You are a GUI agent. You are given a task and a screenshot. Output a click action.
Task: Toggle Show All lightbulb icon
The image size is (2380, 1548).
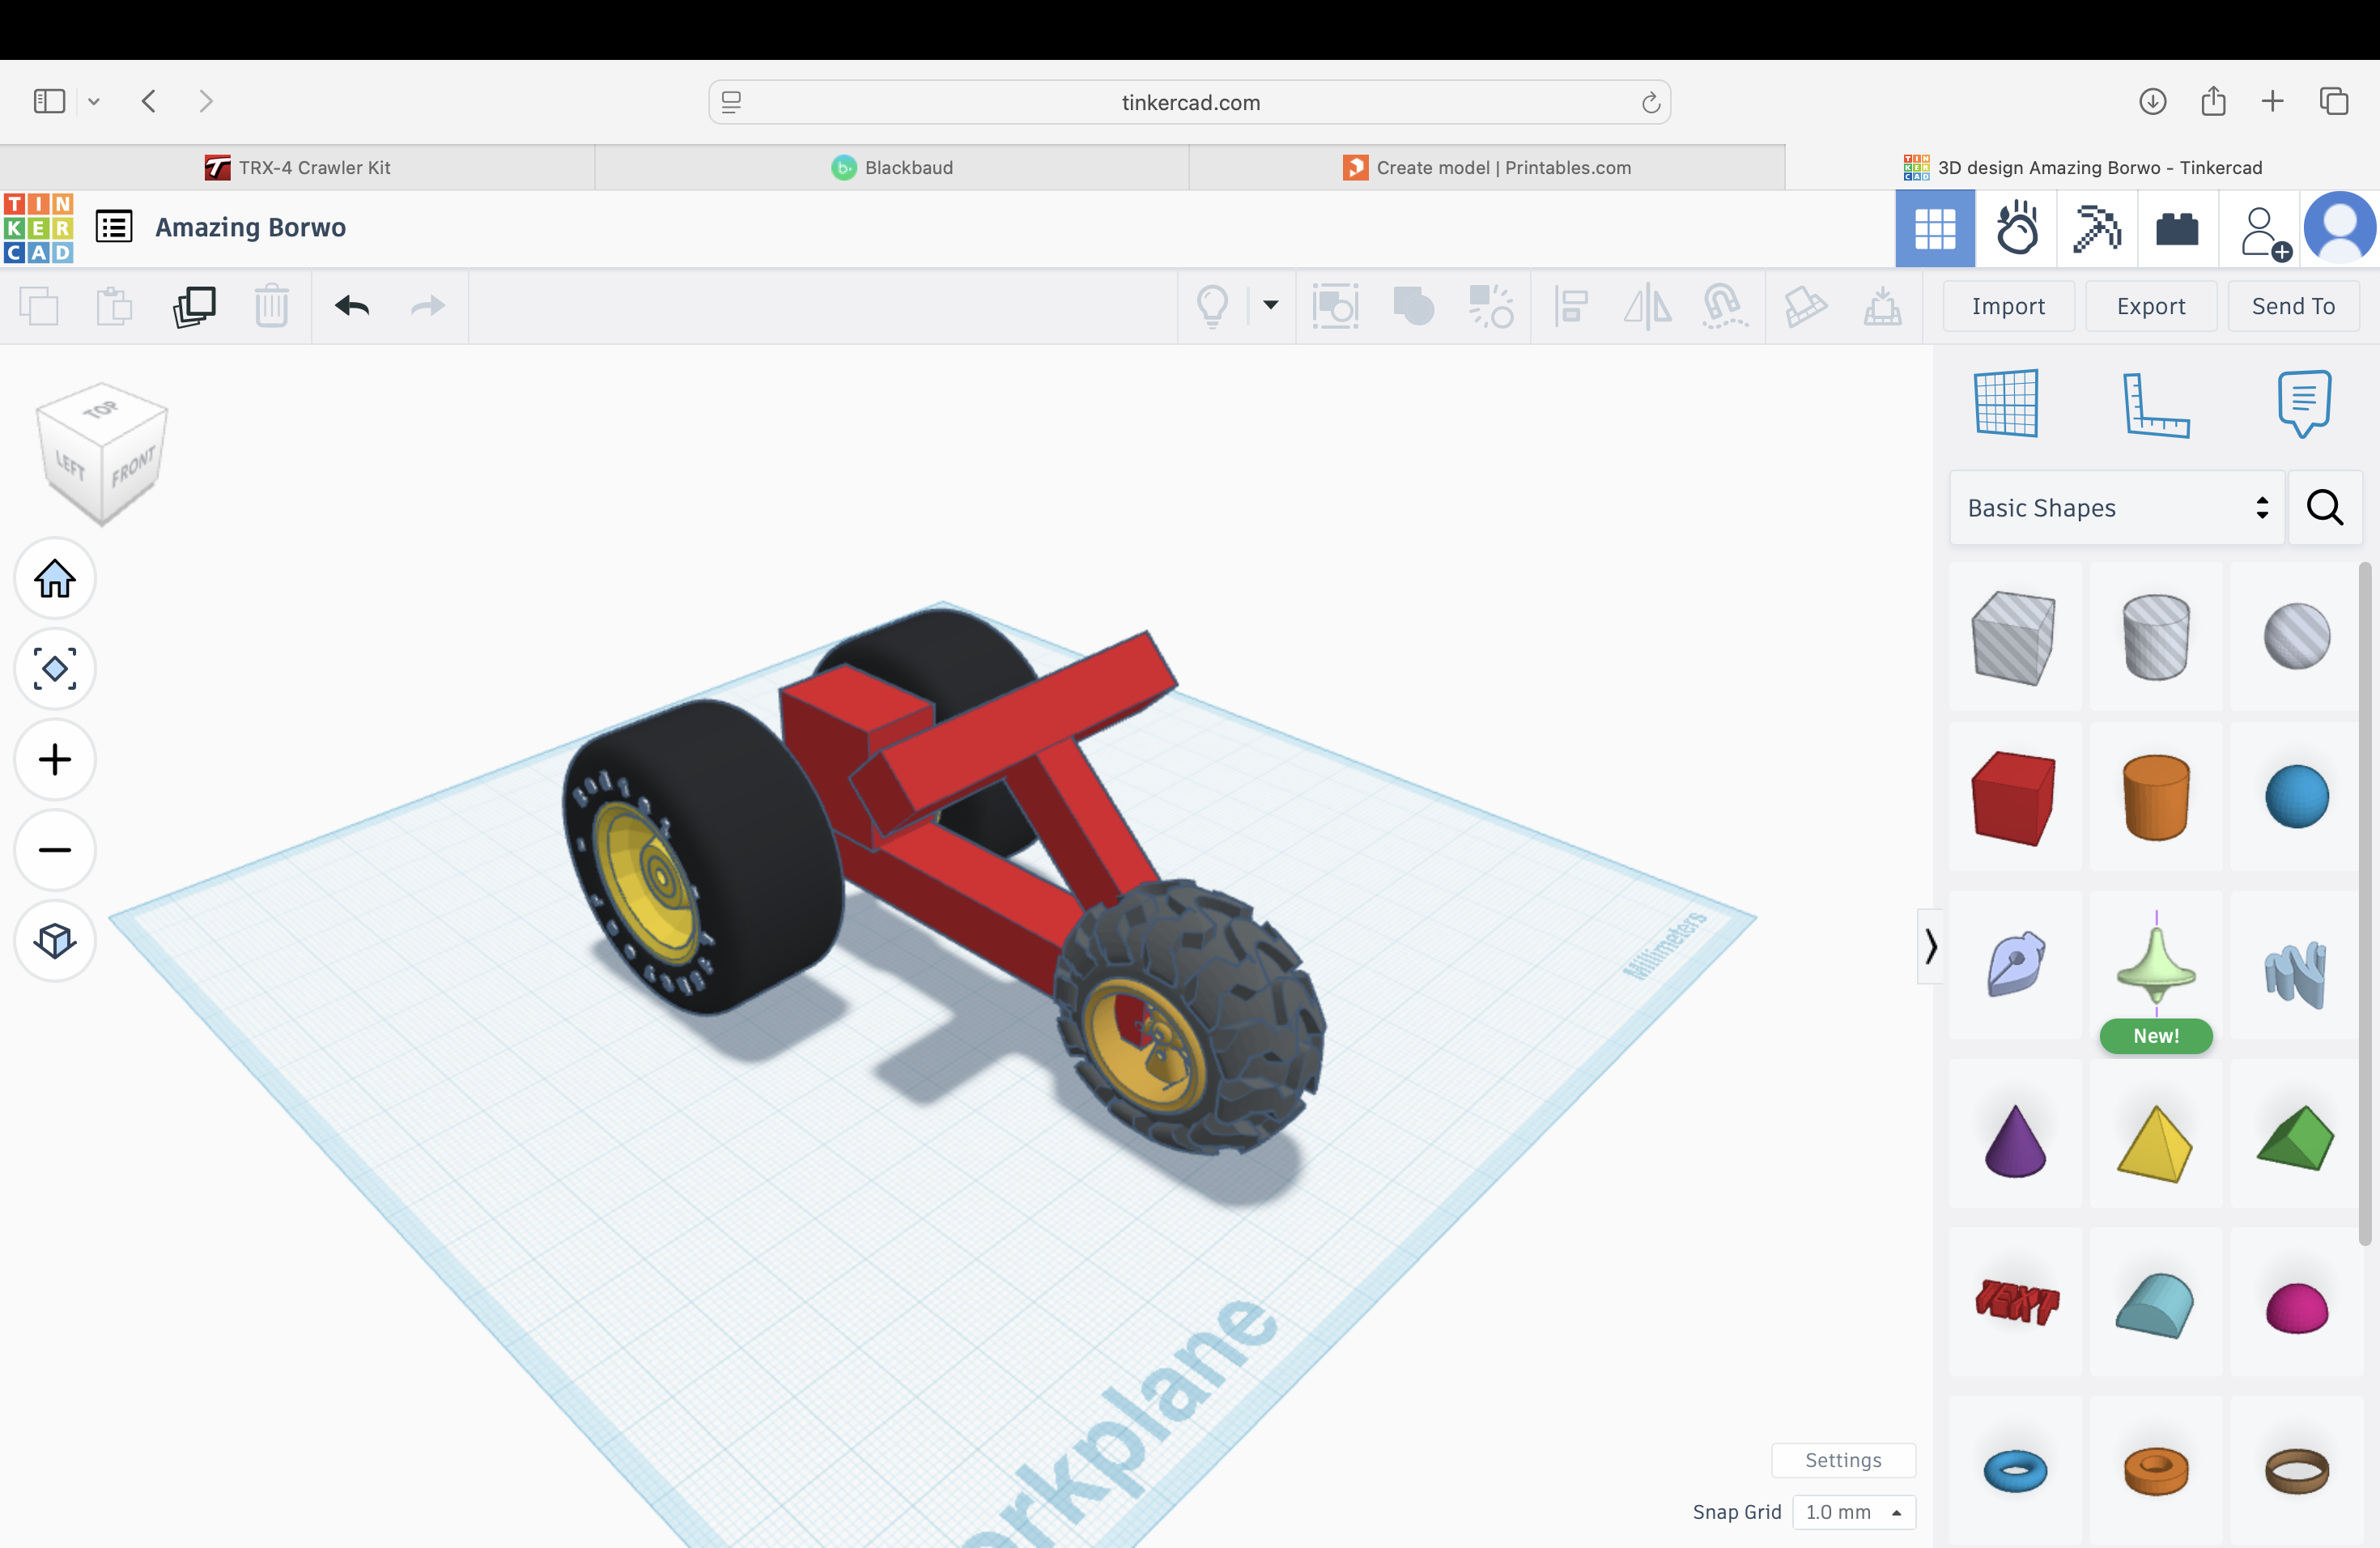point(1213,306)
